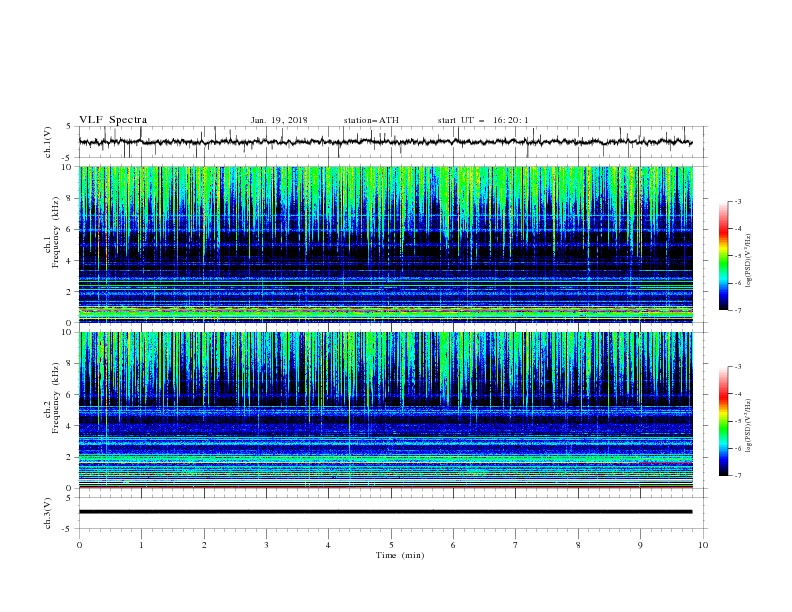Click the ch.1(V) waveform axis label
The width and height of the screenshot is (792, 612).
tap(48, 142)
